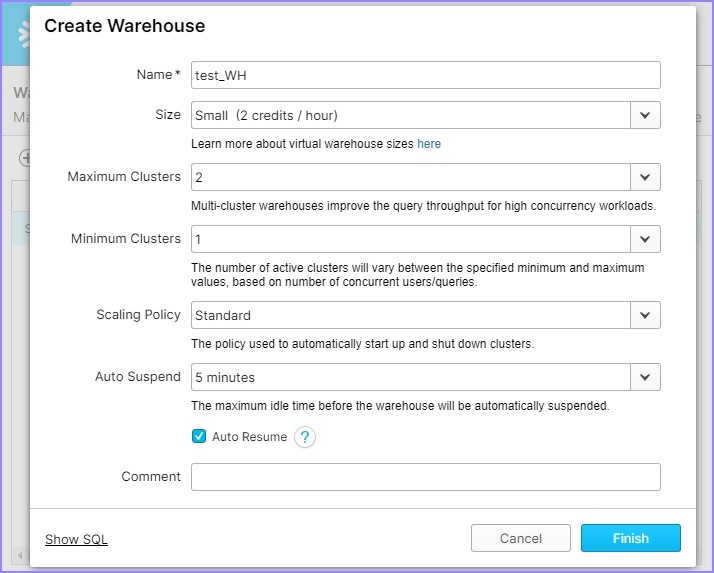Image resolution: width=714 pixels, height=573 pixels.
Task: Click the Minimum Clusters value field
Action: tap(410, 239)
